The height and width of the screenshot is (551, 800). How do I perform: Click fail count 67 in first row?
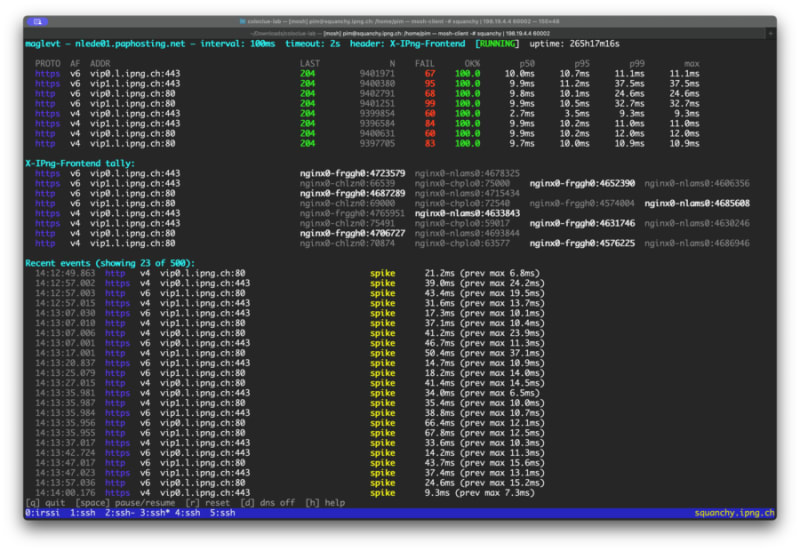click(430, 74)
